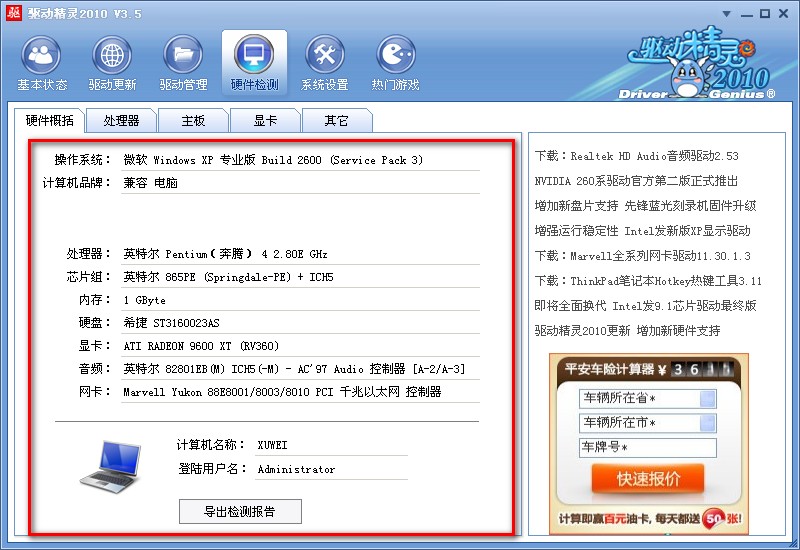Switch to the 硬件概括 tab
Image resolution: width=800 pixels, height=550 pixels.
pos(49,121)
